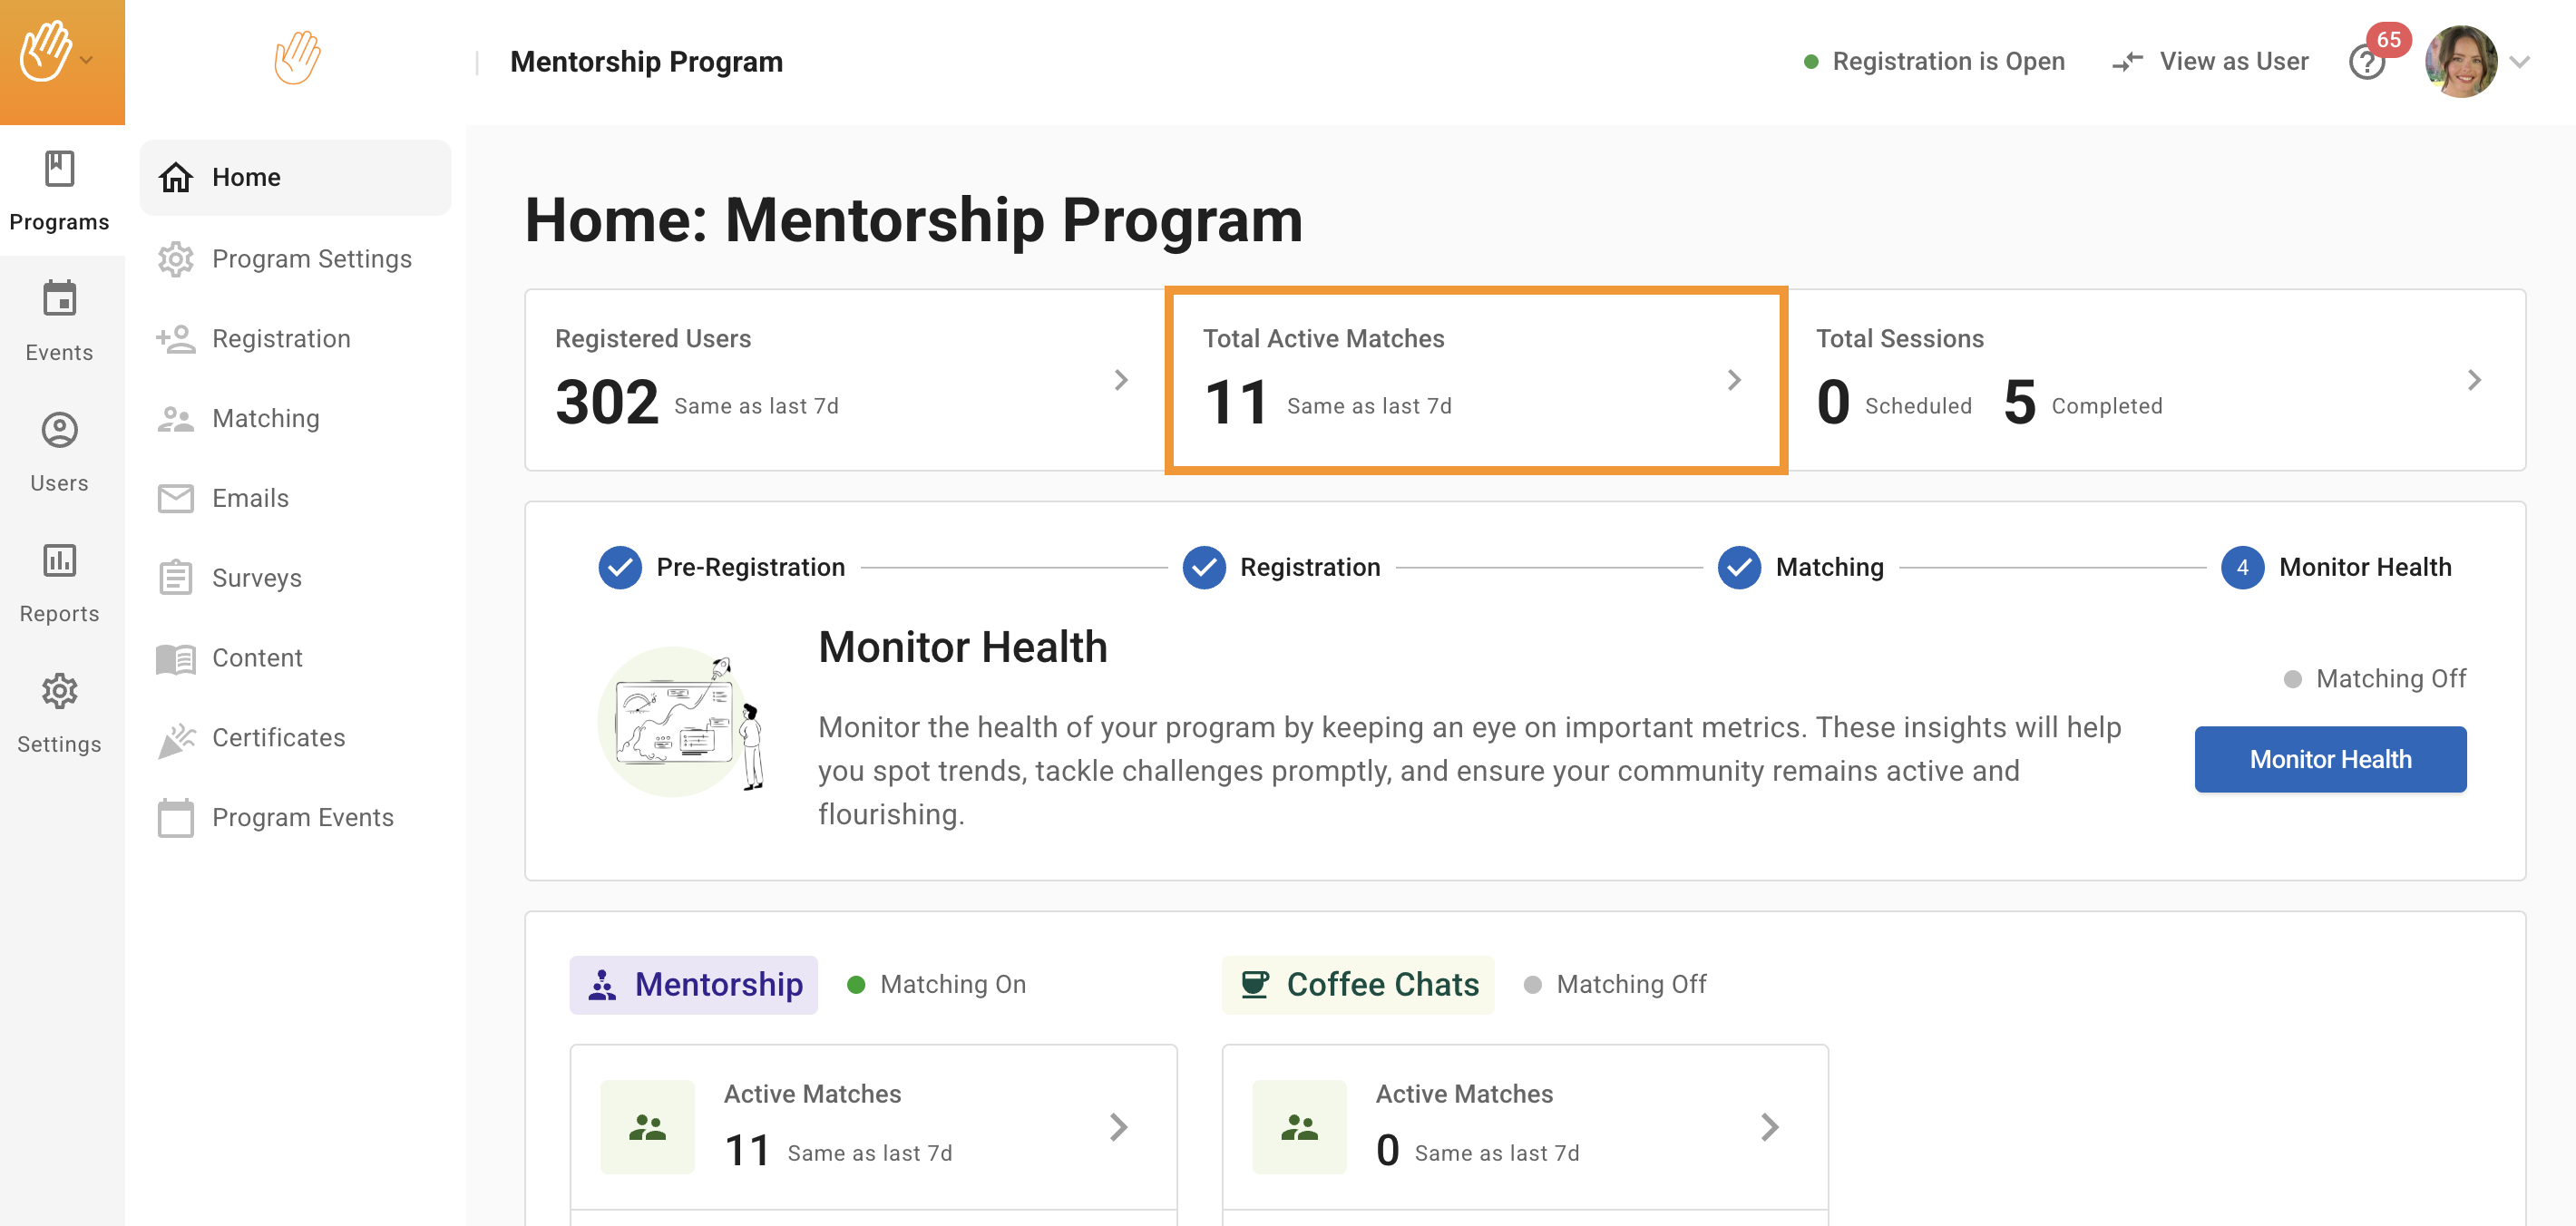Click the Pre-Registration step checkmark
This screenshot has height=1226, width=2576.
[620, 568]
